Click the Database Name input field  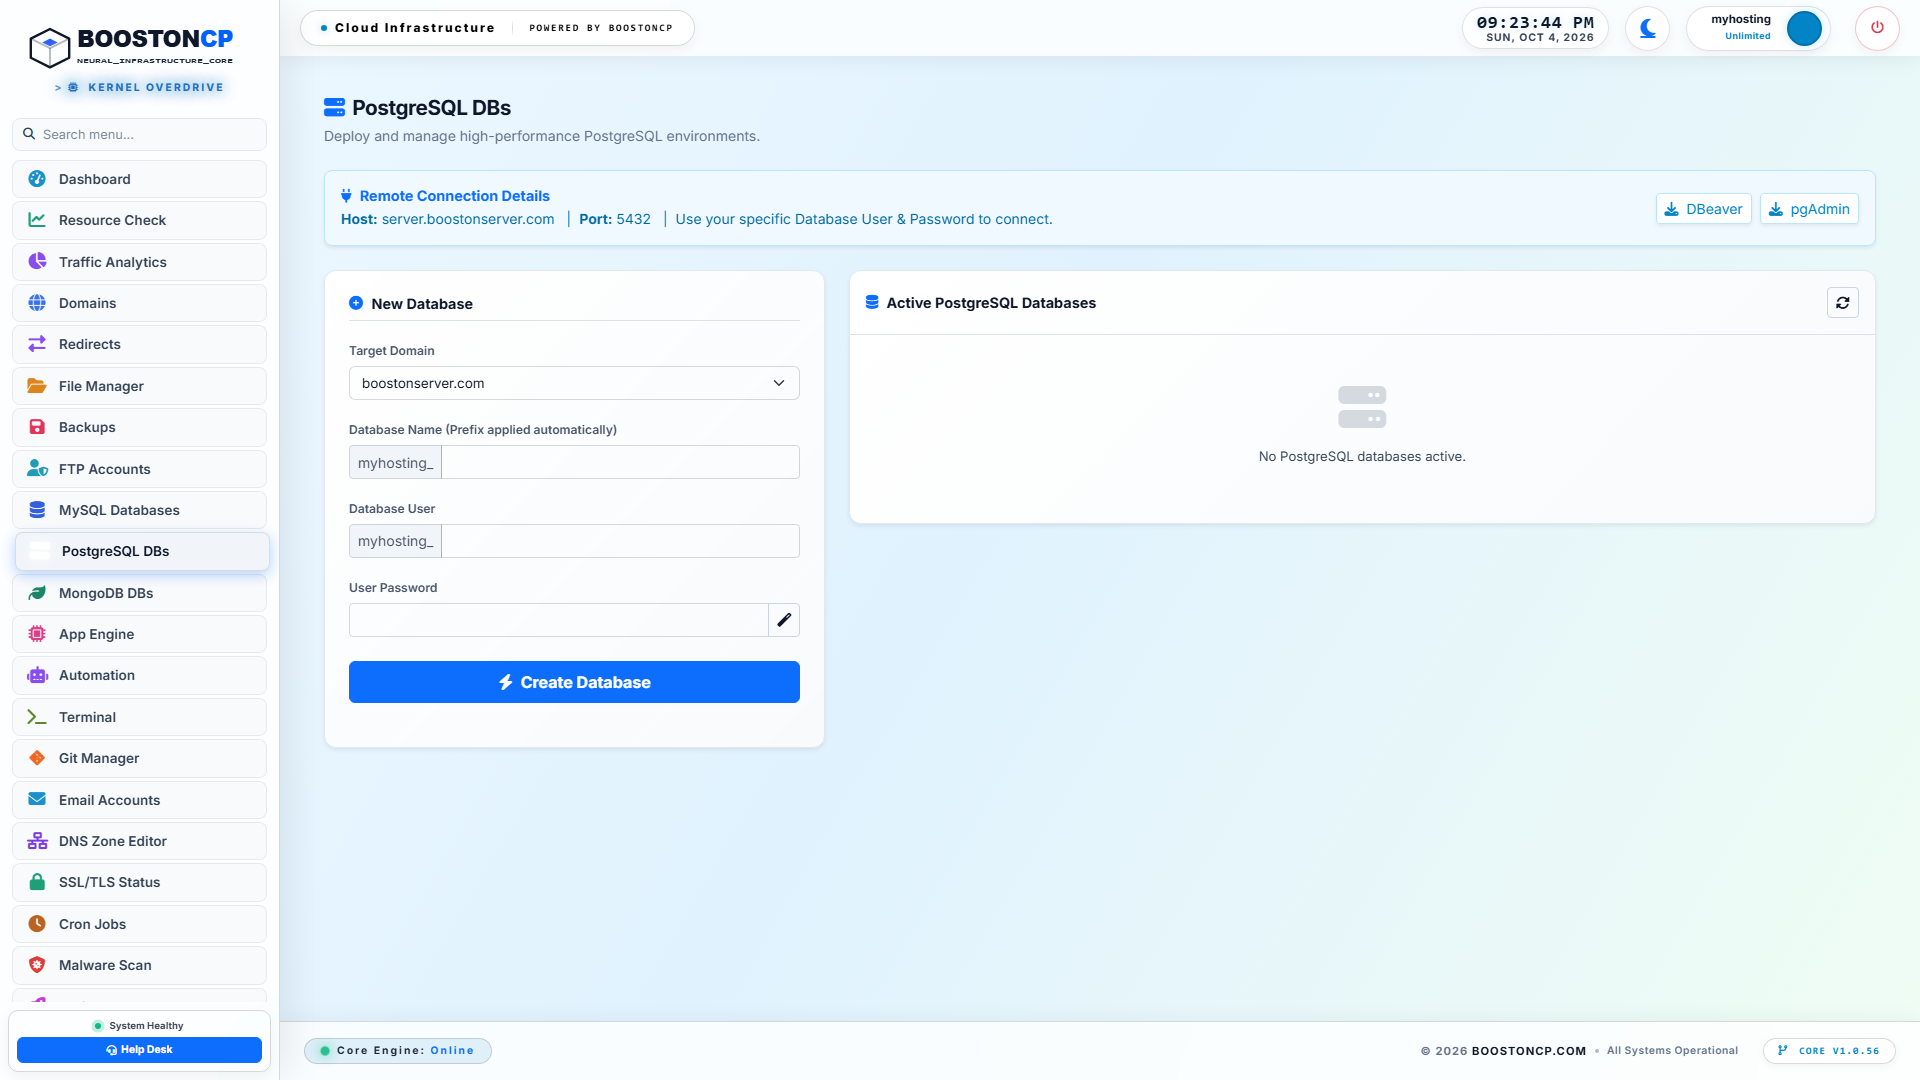[x=620, y=462]
